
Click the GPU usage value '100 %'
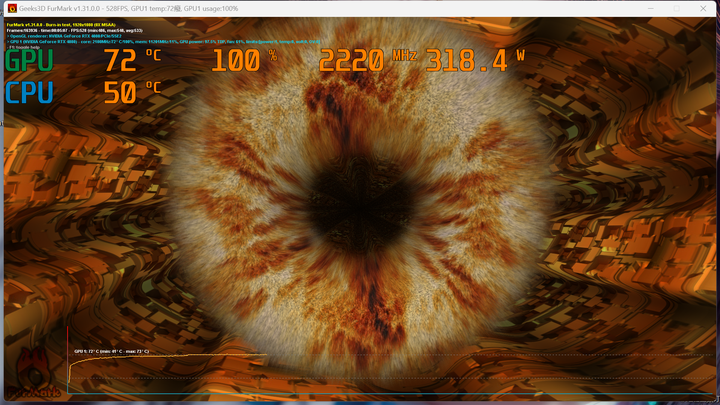pyautogui.click(x=244, y=60)
